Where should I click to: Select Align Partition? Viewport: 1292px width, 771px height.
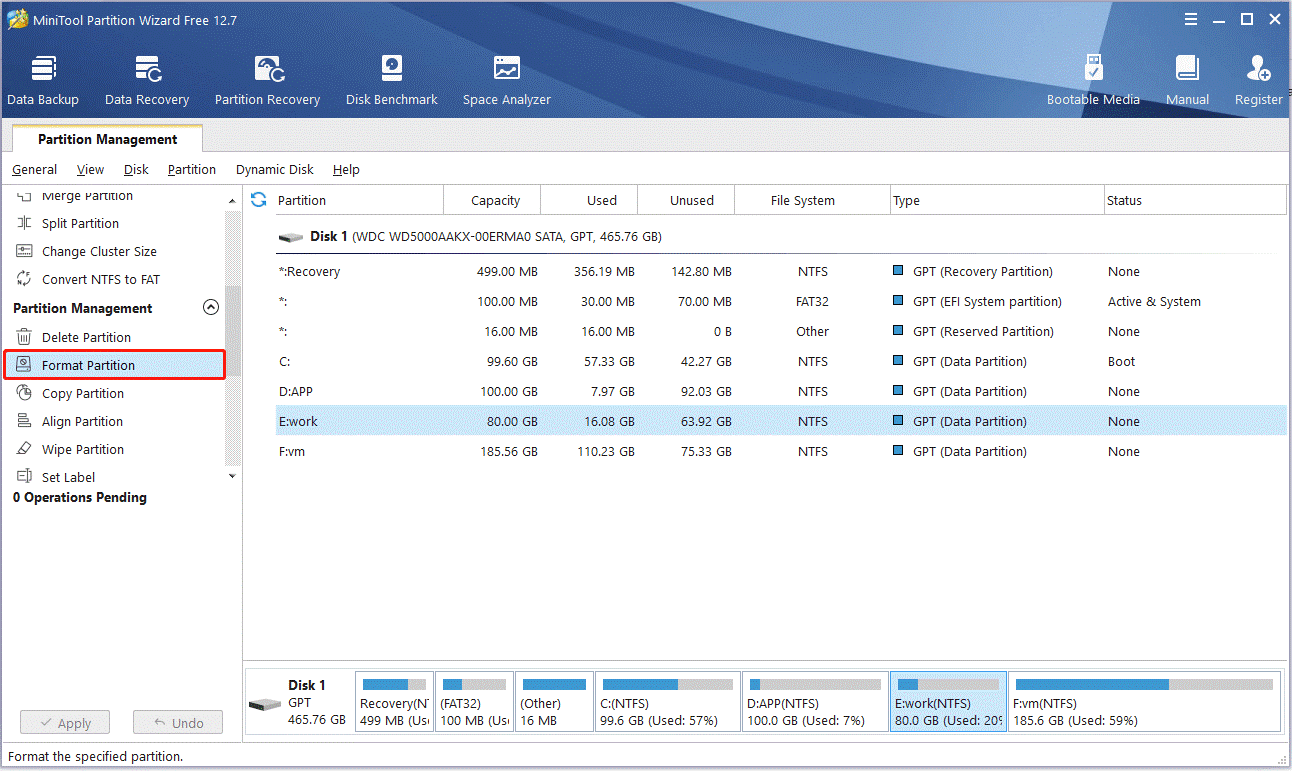tap(82, 422)
